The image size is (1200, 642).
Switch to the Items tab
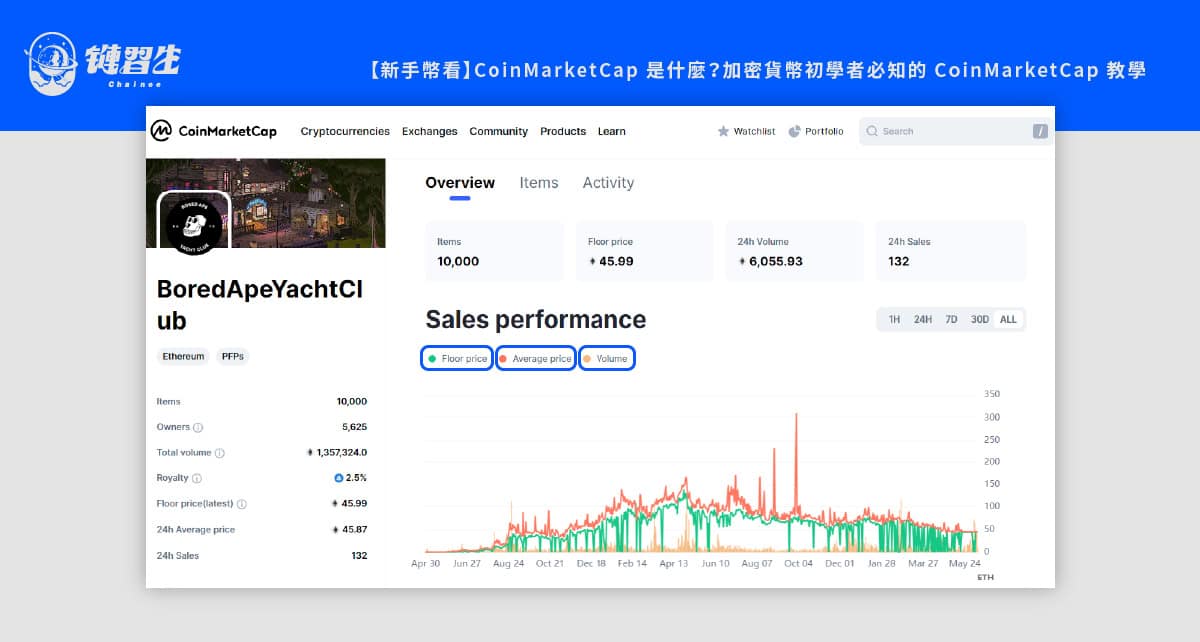[539, 183]
